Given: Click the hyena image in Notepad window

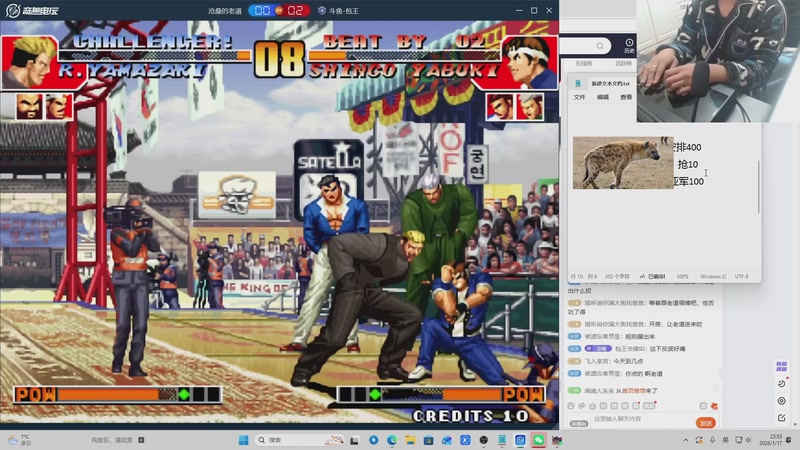Looking at the screenshot, I should click(623, 163).
